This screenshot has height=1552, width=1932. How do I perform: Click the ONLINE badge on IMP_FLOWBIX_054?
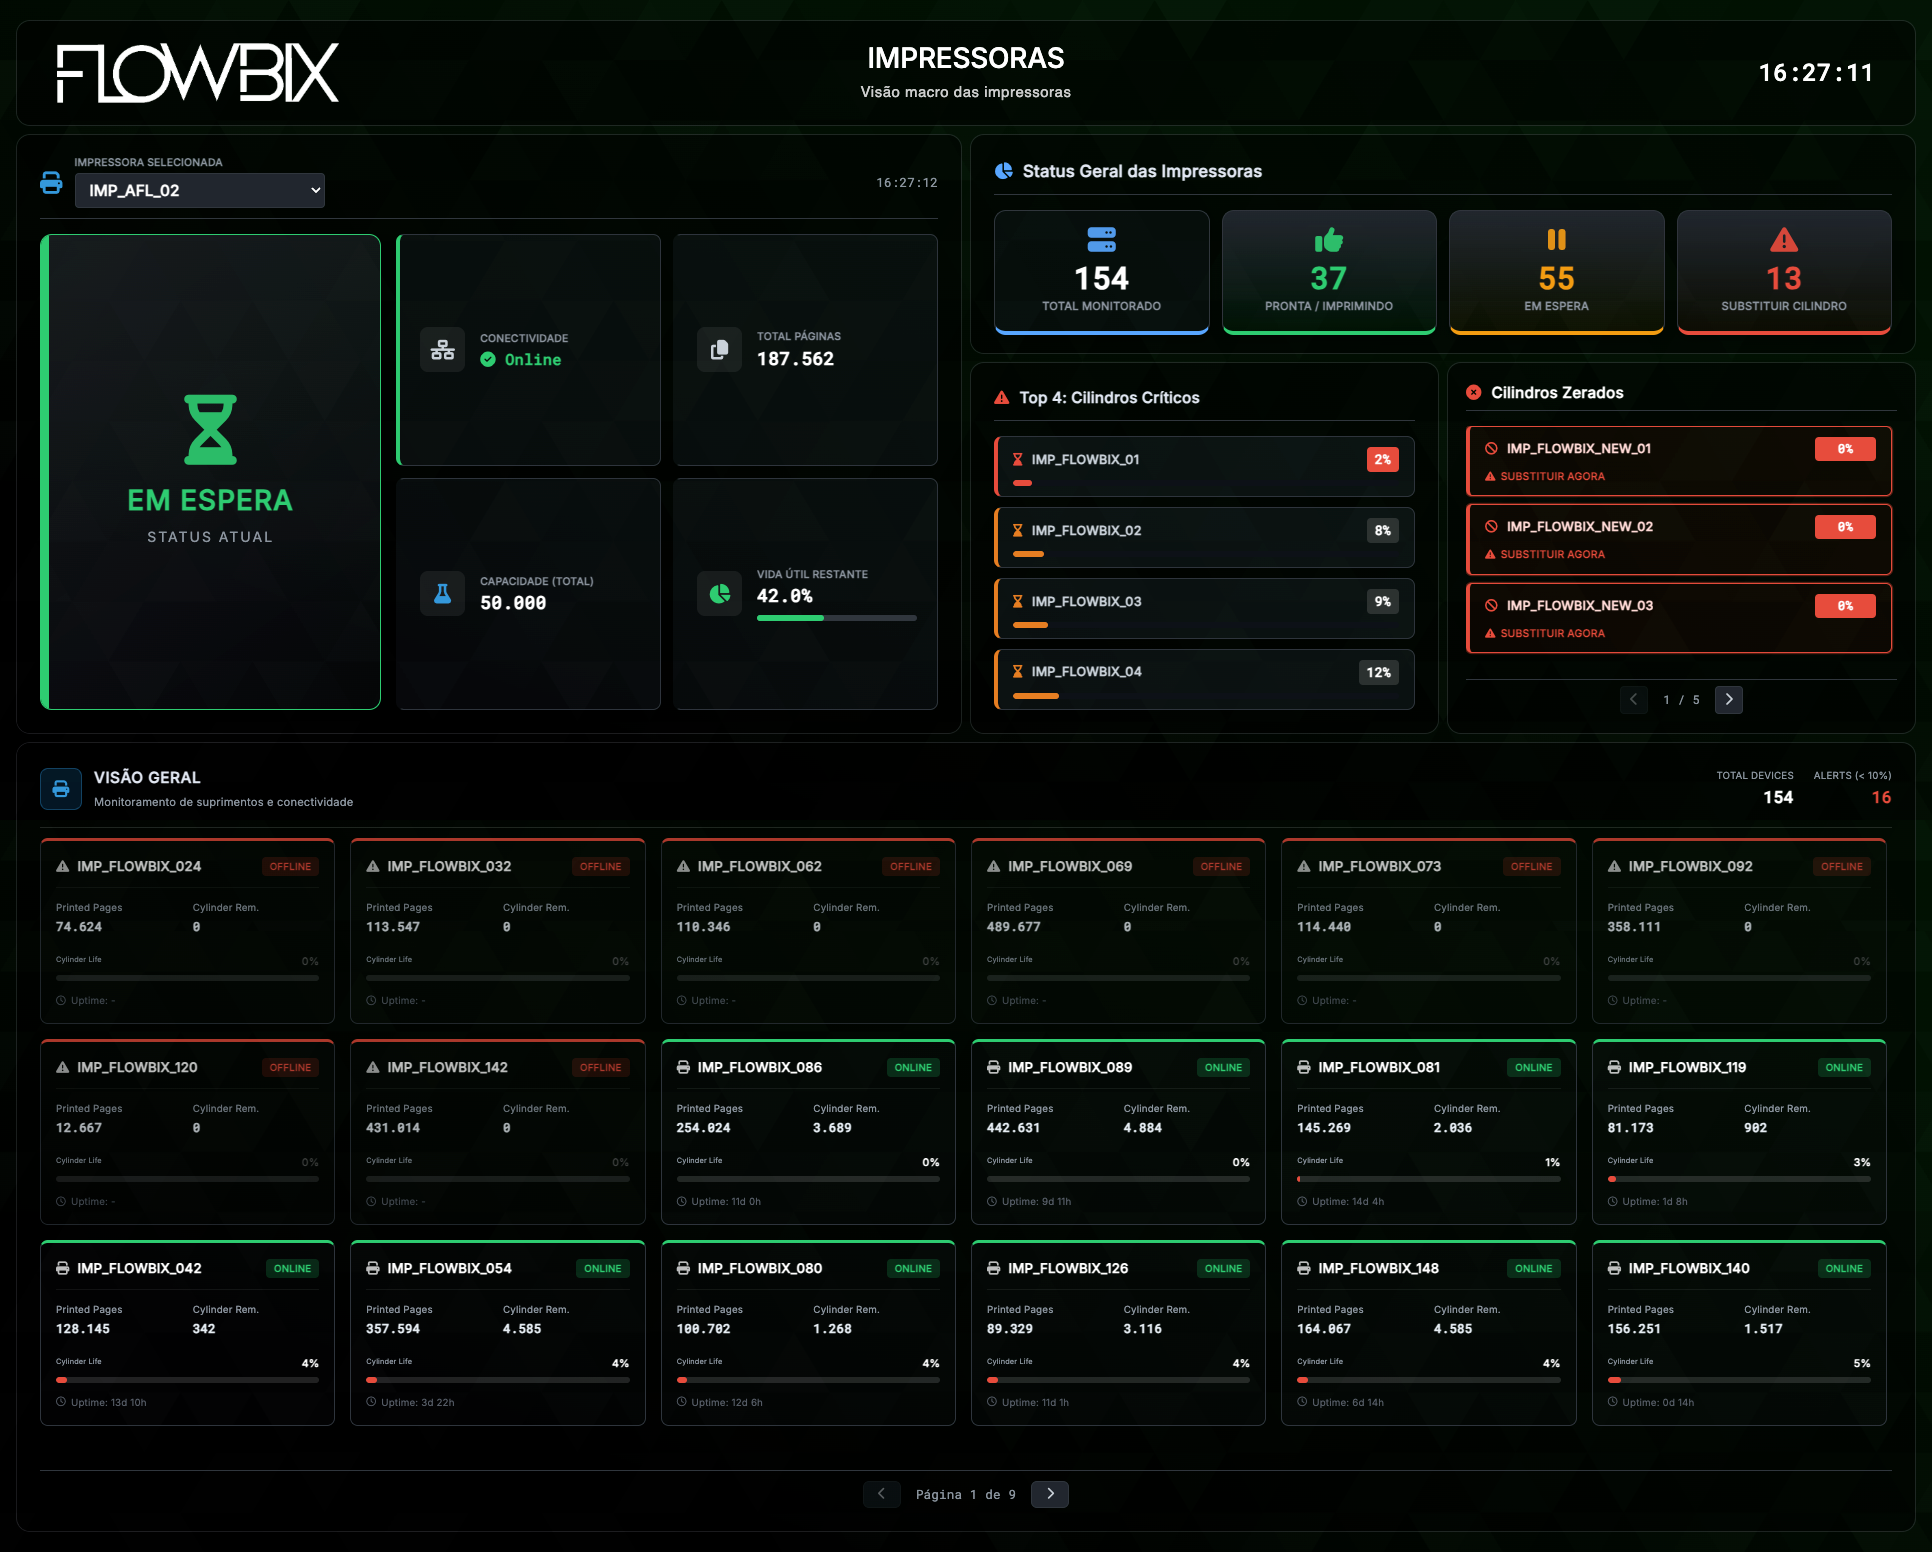click(603, 1269)
